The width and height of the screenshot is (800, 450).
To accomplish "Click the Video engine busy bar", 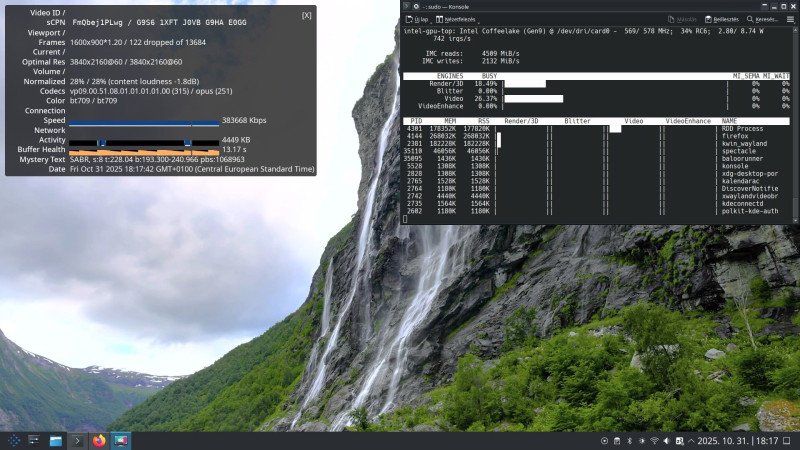I will pyautogui.click(x=534, y=99).
